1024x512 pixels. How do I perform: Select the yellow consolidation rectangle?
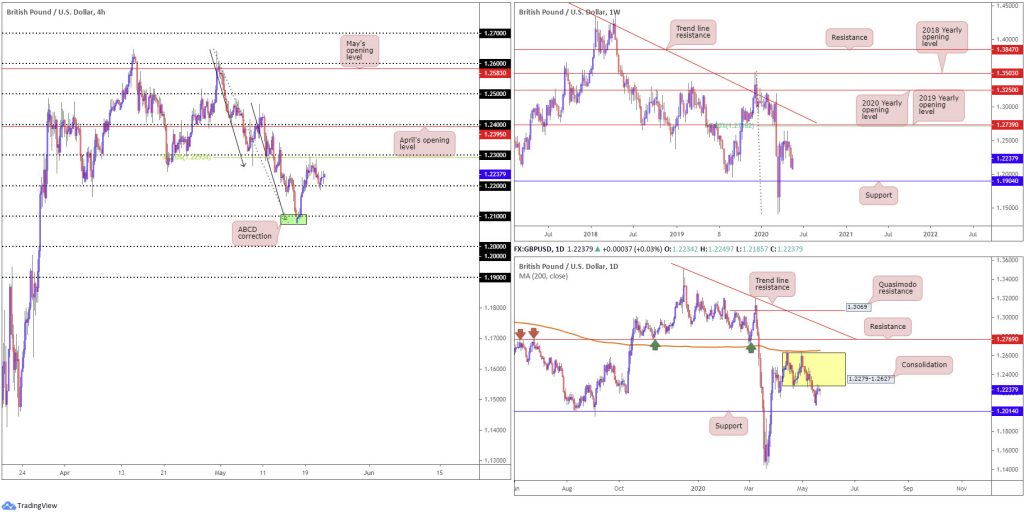coord(814,369)
